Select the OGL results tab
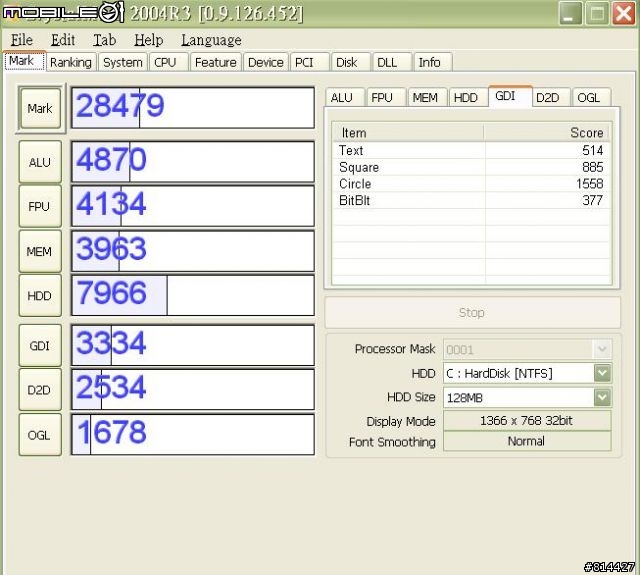Image resolution: width=640 pixels, height=575 pixels. tap(589, 97)
